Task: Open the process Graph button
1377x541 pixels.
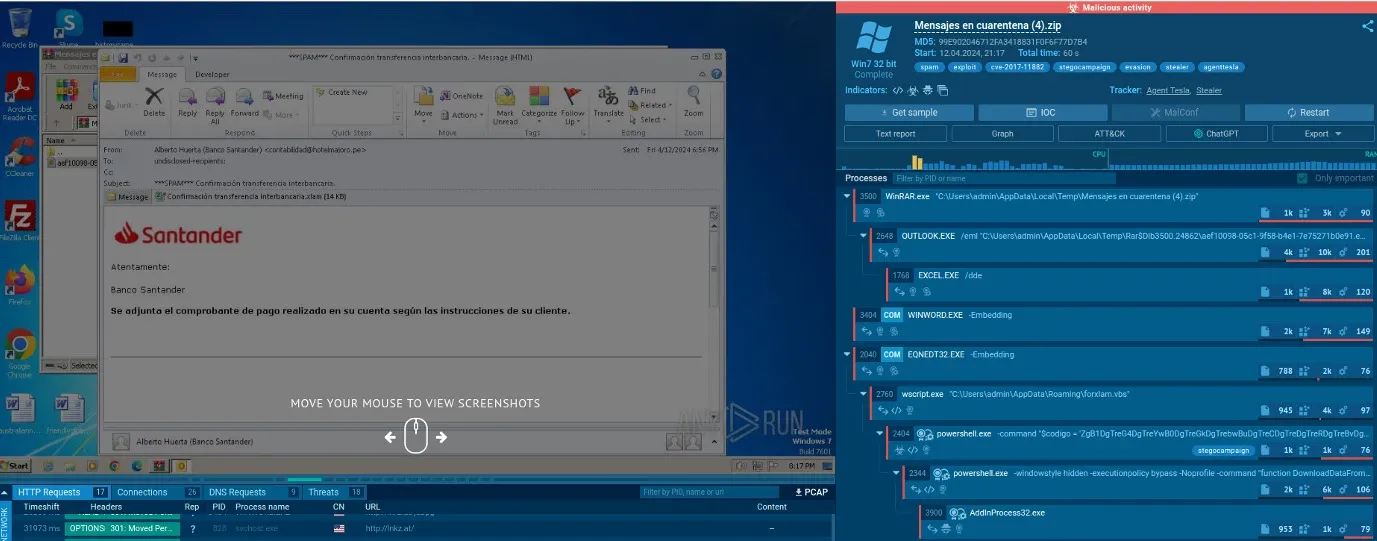Action: click(1002, 133)
